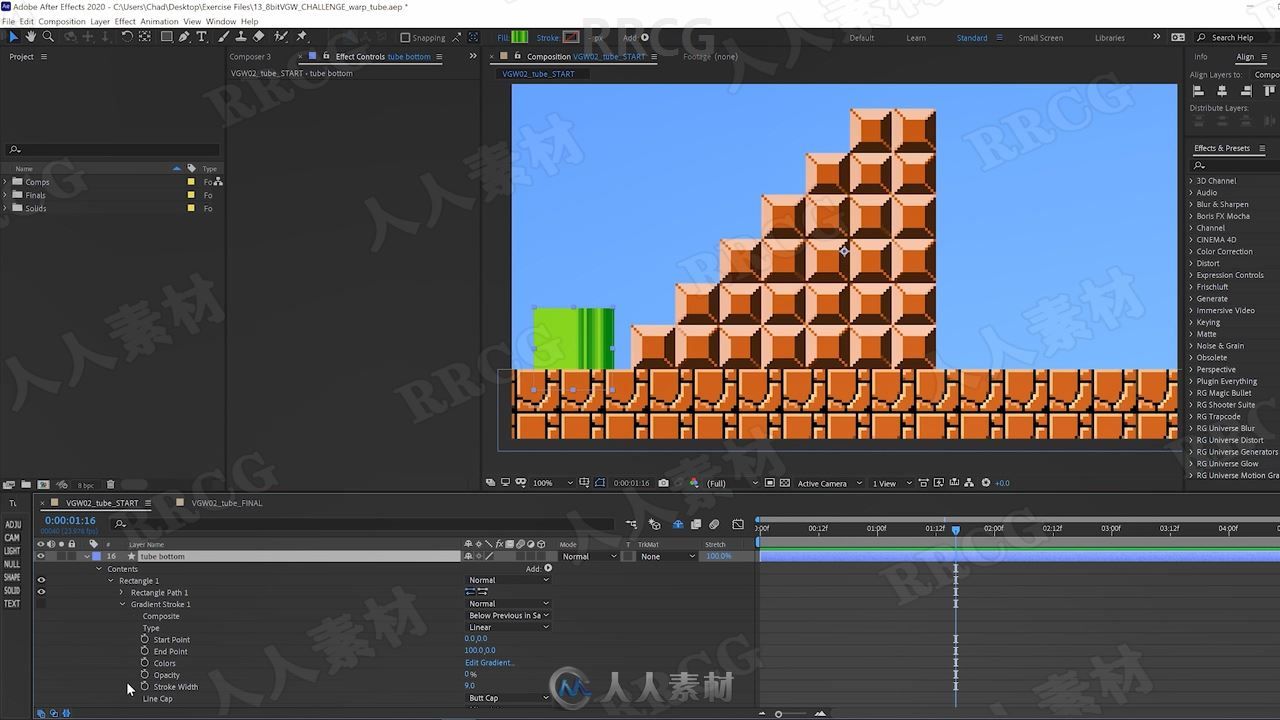The width and height of the screenshot is (1280, 720).
Task: Open the green Fill color swatch
Action: [520, 38]
